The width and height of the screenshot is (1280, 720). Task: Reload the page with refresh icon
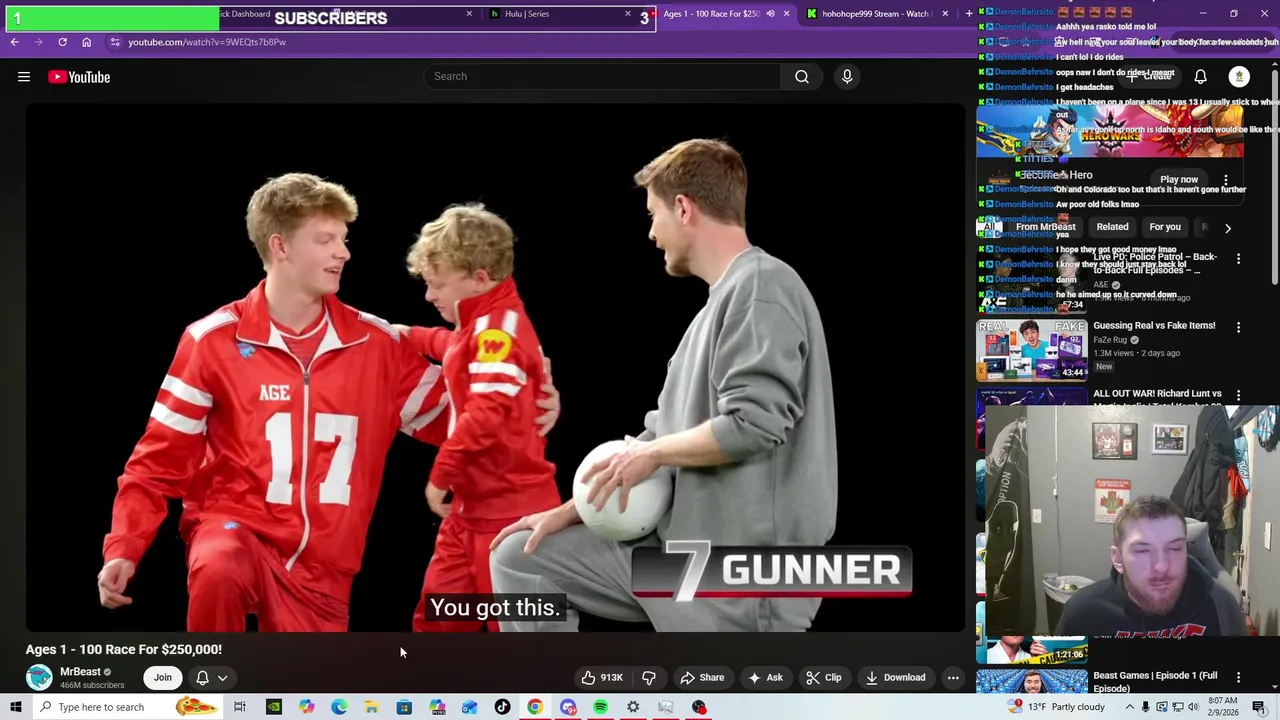(62, 42)
